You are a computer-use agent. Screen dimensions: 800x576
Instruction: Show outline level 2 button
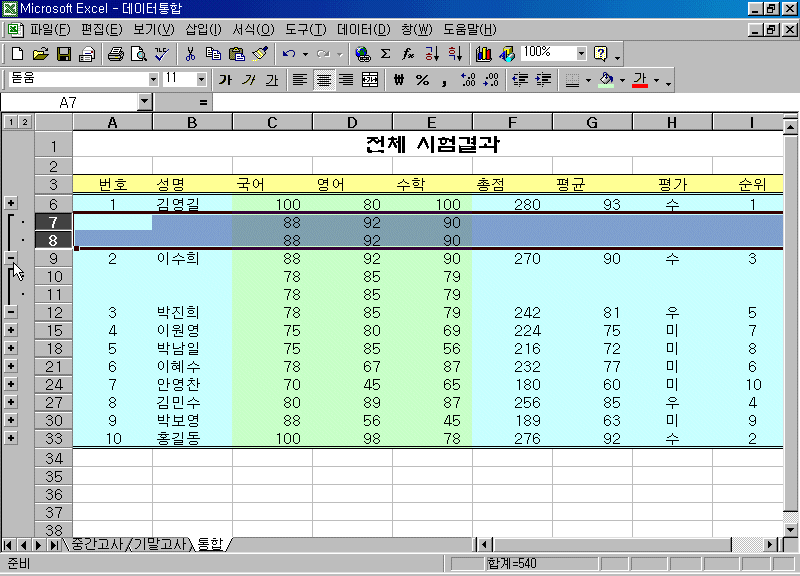[x=24, y=121]
